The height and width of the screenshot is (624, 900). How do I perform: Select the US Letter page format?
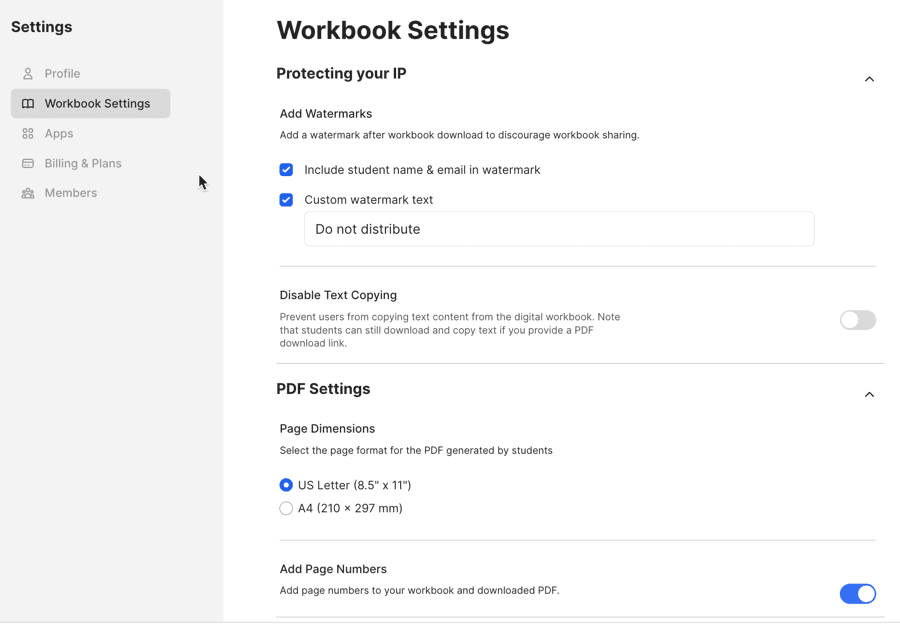286,486
